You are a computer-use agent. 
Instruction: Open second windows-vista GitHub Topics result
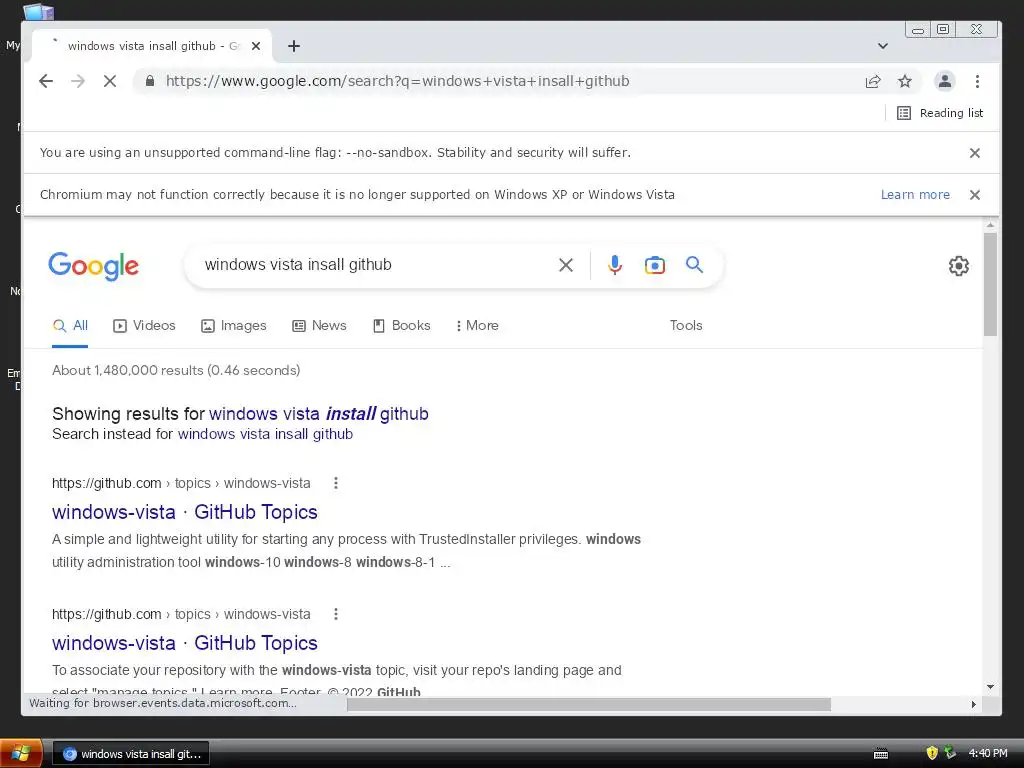click(185, 643)
